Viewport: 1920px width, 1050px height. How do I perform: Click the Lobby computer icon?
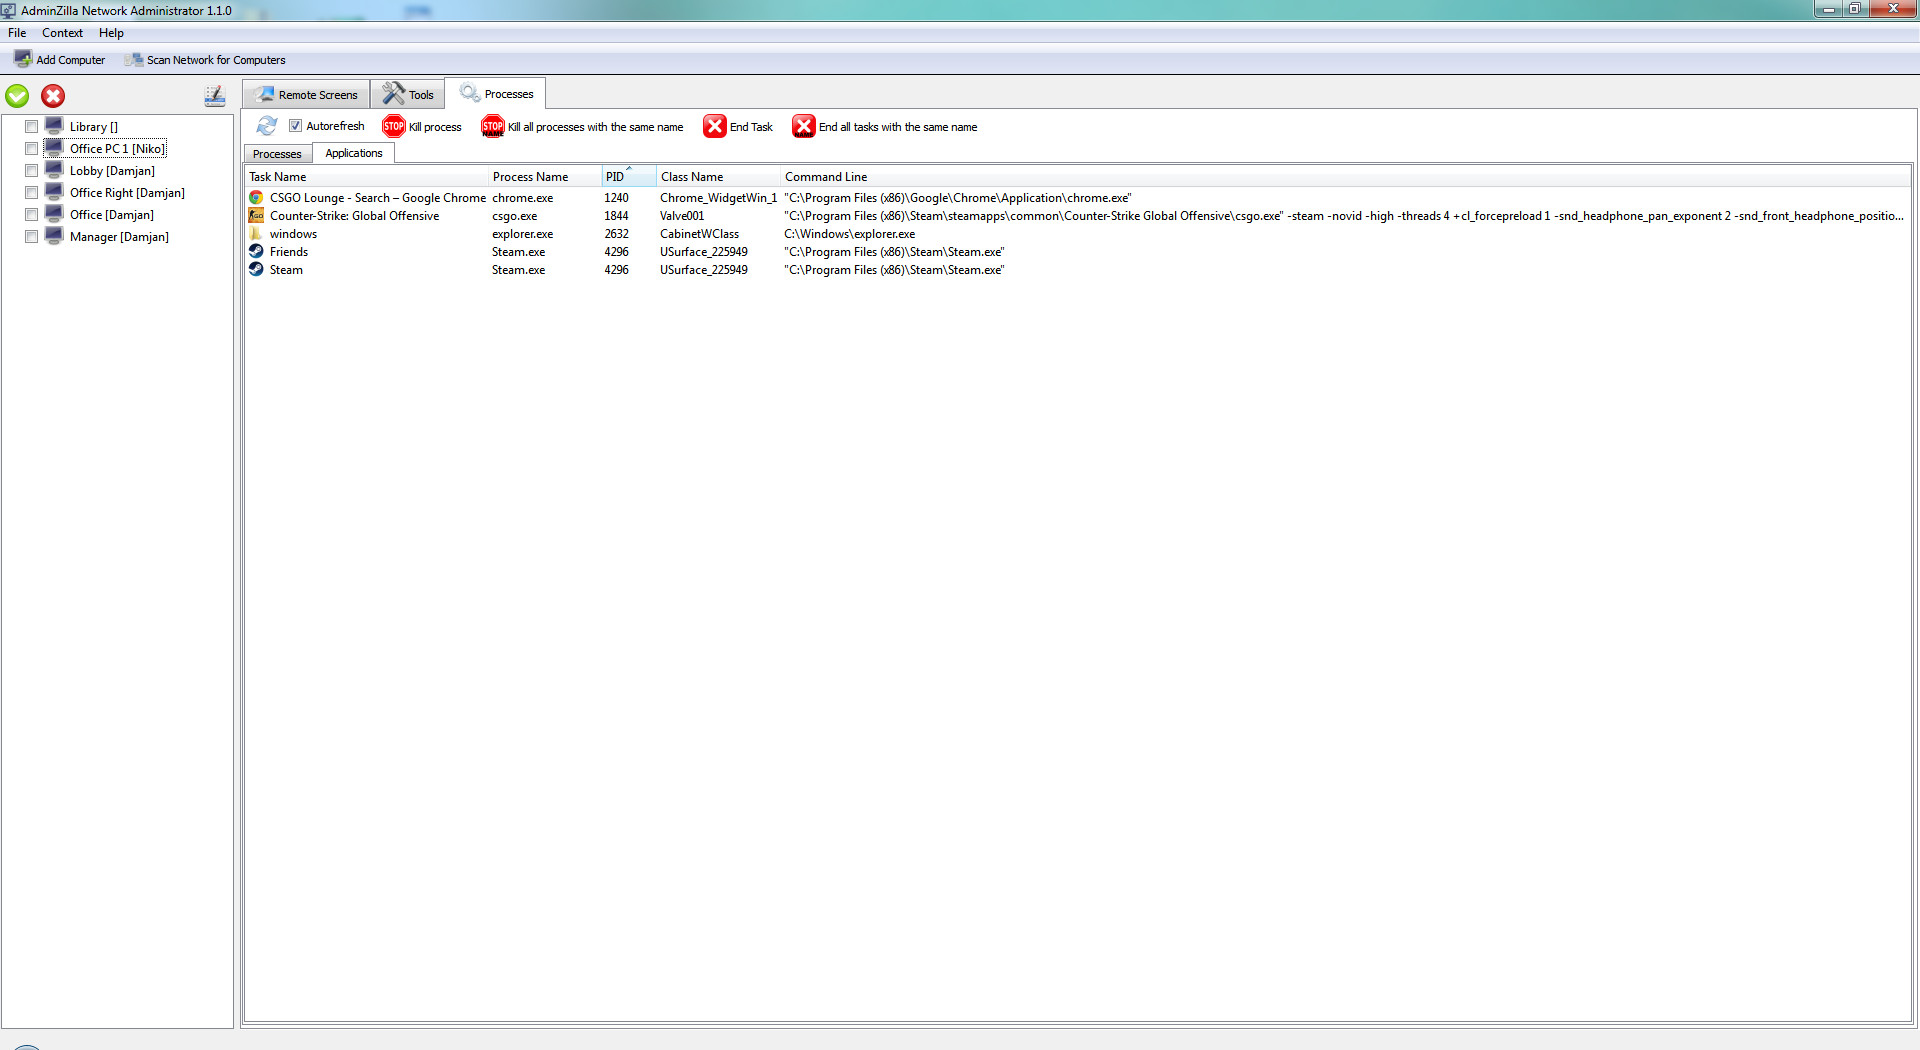(x=54, y=170)
